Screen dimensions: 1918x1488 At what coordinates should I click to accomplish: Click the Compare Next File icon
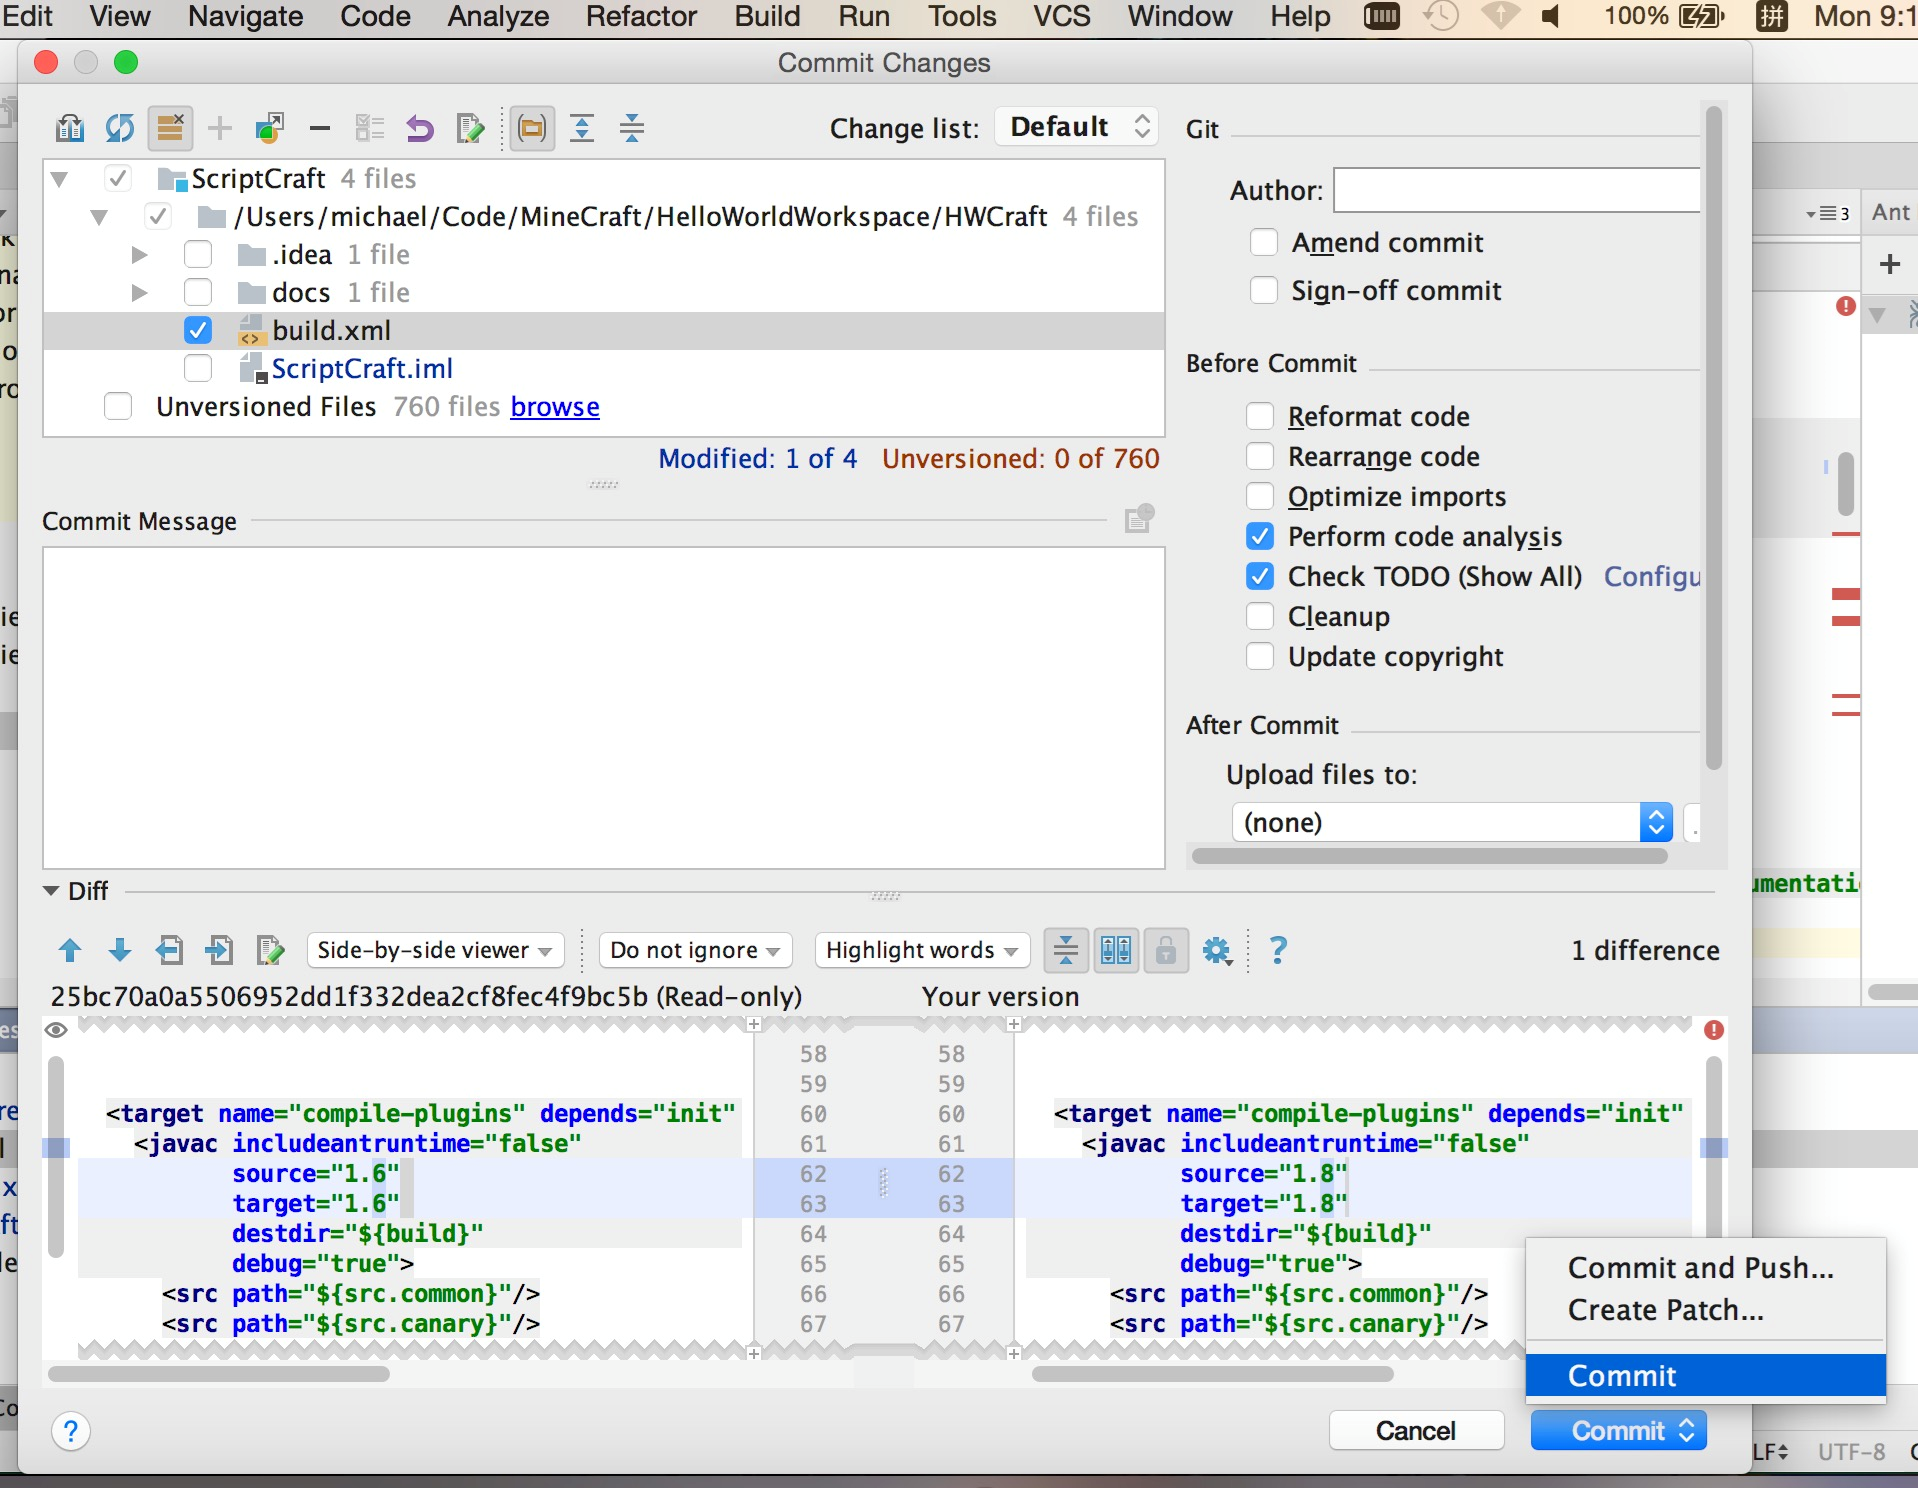click(219, 950)
